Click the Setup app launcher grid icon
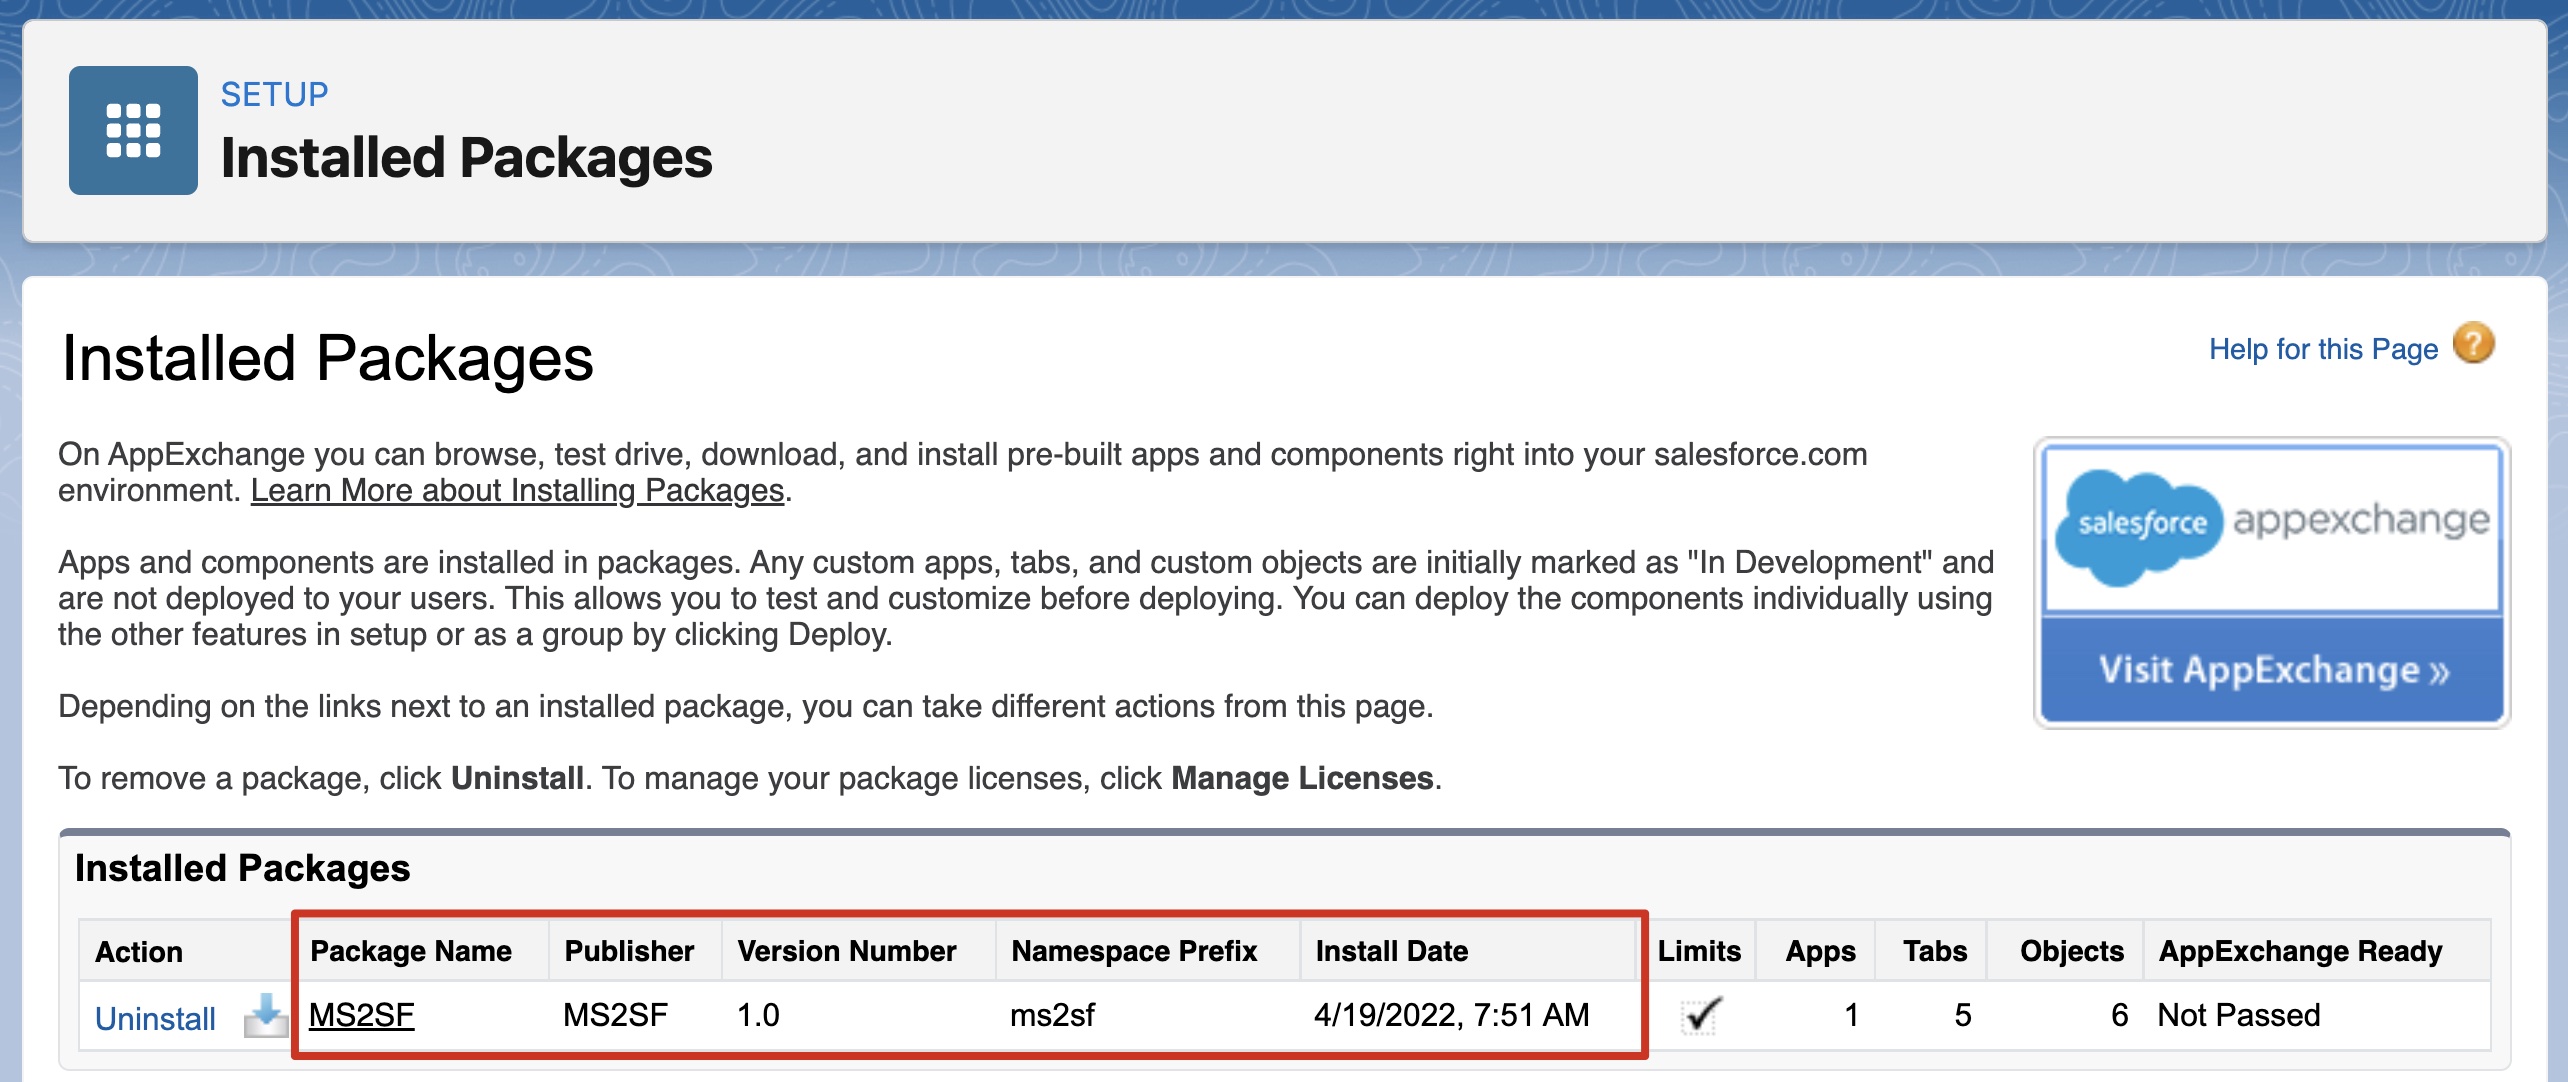Screen dimensions: 2568x1082 pyautogui.click(x=133, y=130)
